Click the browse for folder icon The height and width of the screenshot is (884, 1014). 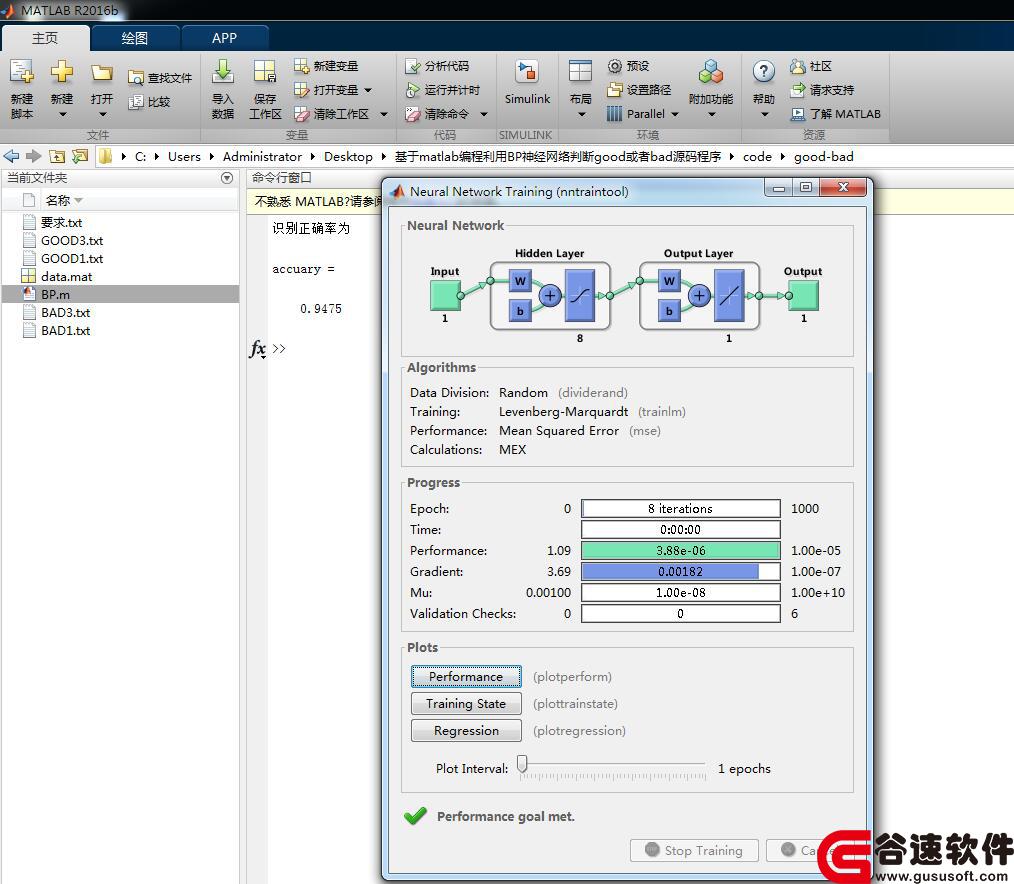(x=80, y=156)
